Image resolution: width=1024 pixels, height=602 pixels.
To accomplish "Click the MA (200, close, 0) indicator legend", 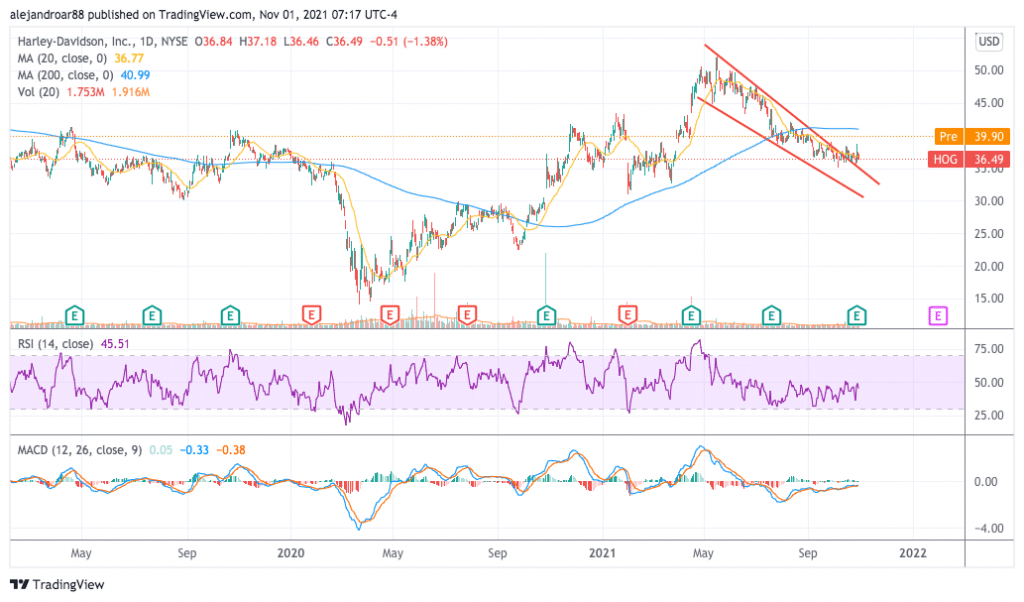I will click(x=65, y=75).
